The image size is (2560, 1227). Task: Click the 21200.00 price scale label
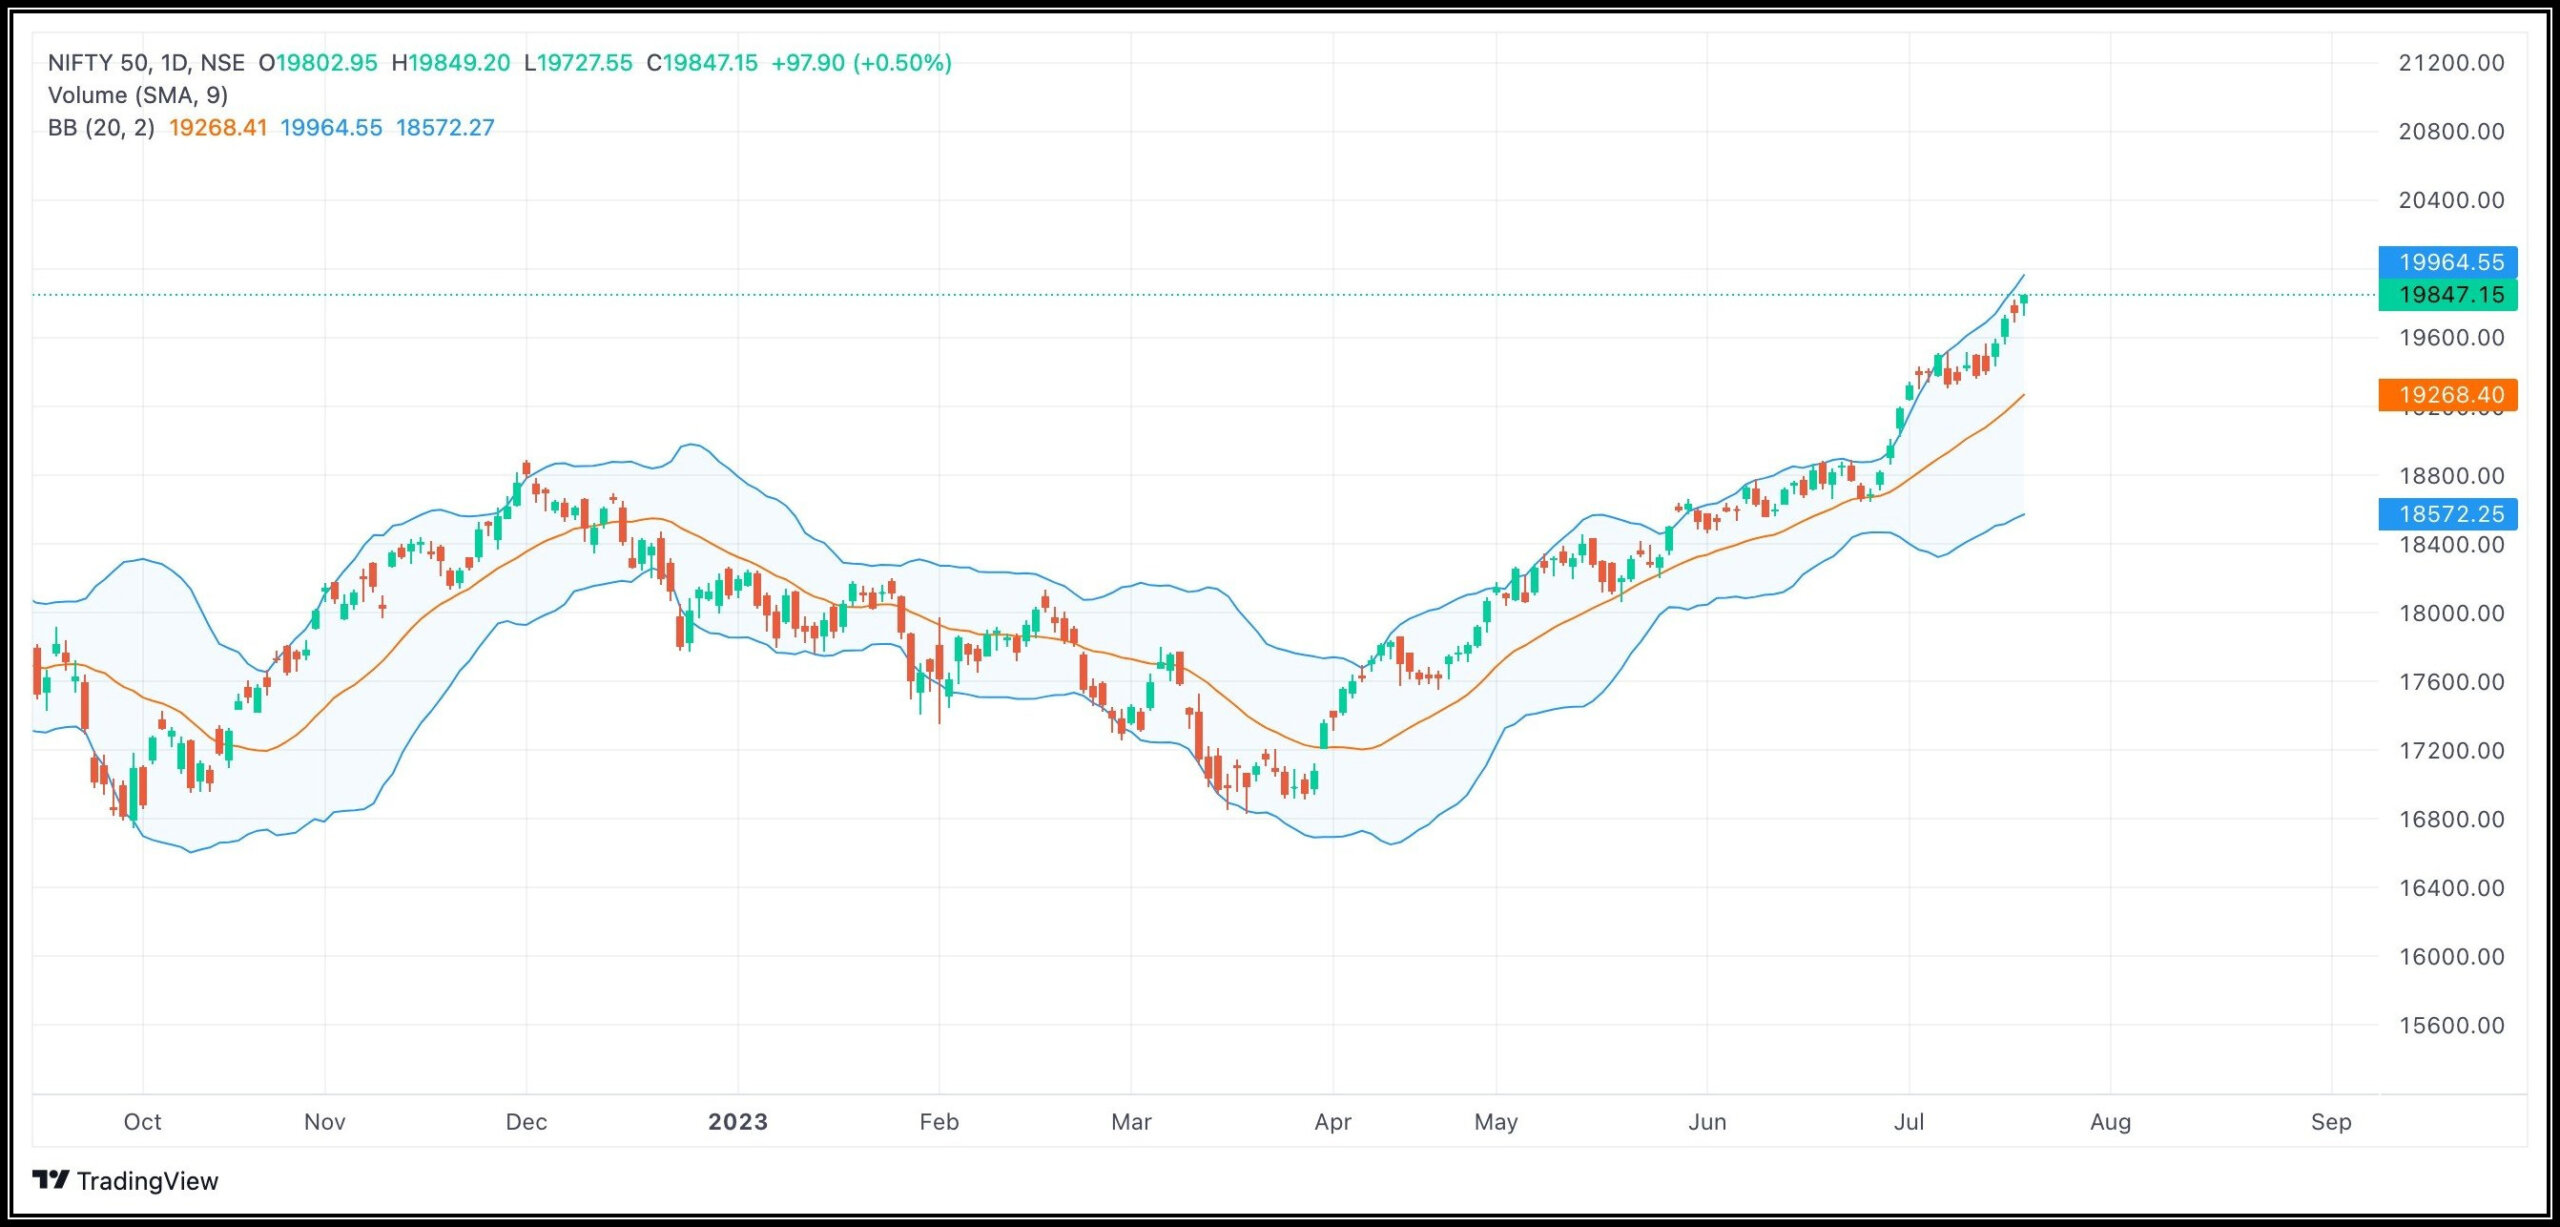click(x=2451, y=63)
